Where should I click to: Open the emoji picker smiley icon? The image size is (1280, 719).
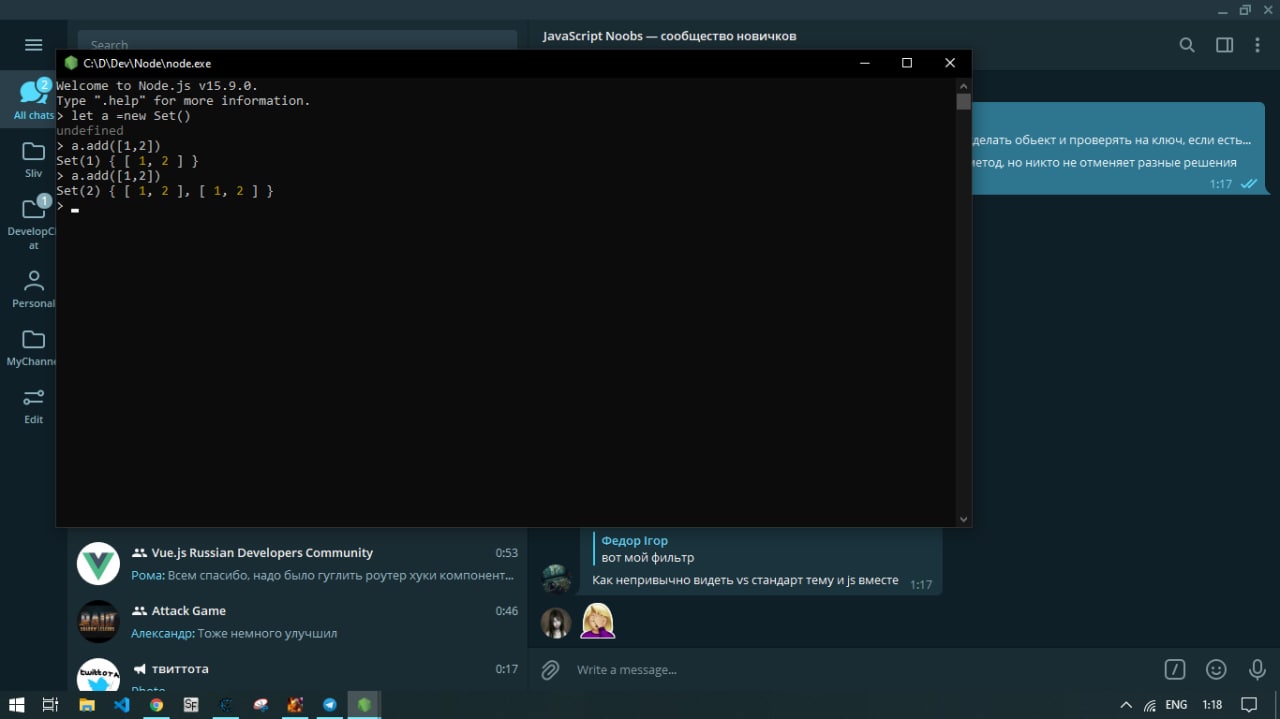pos(1216,670)
